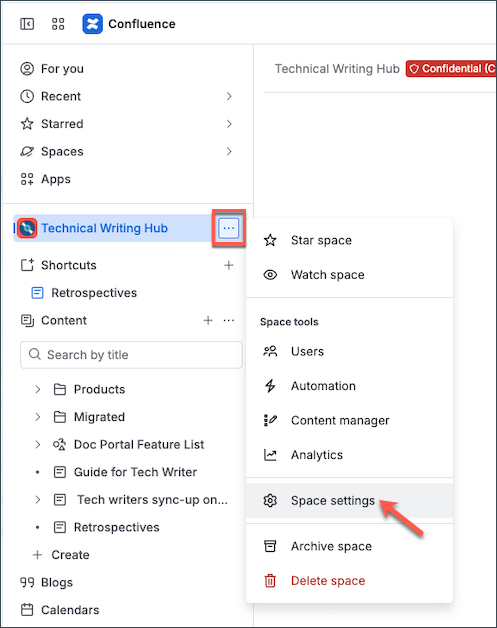Expand the Starred submenu chevron
Screen dimensions: 497x628
click(x=229, y=124)
